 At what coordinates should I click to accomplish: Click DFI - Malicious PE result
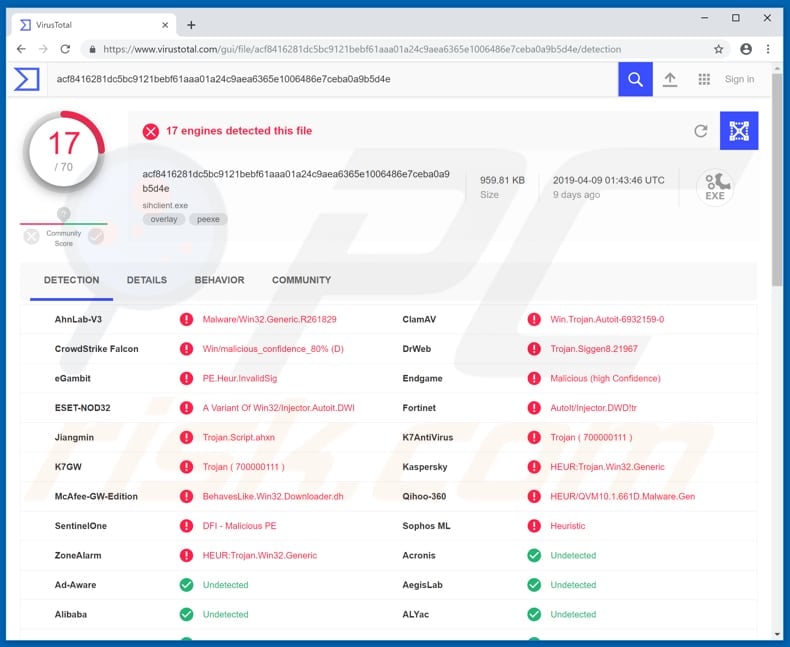pos(240,526)
